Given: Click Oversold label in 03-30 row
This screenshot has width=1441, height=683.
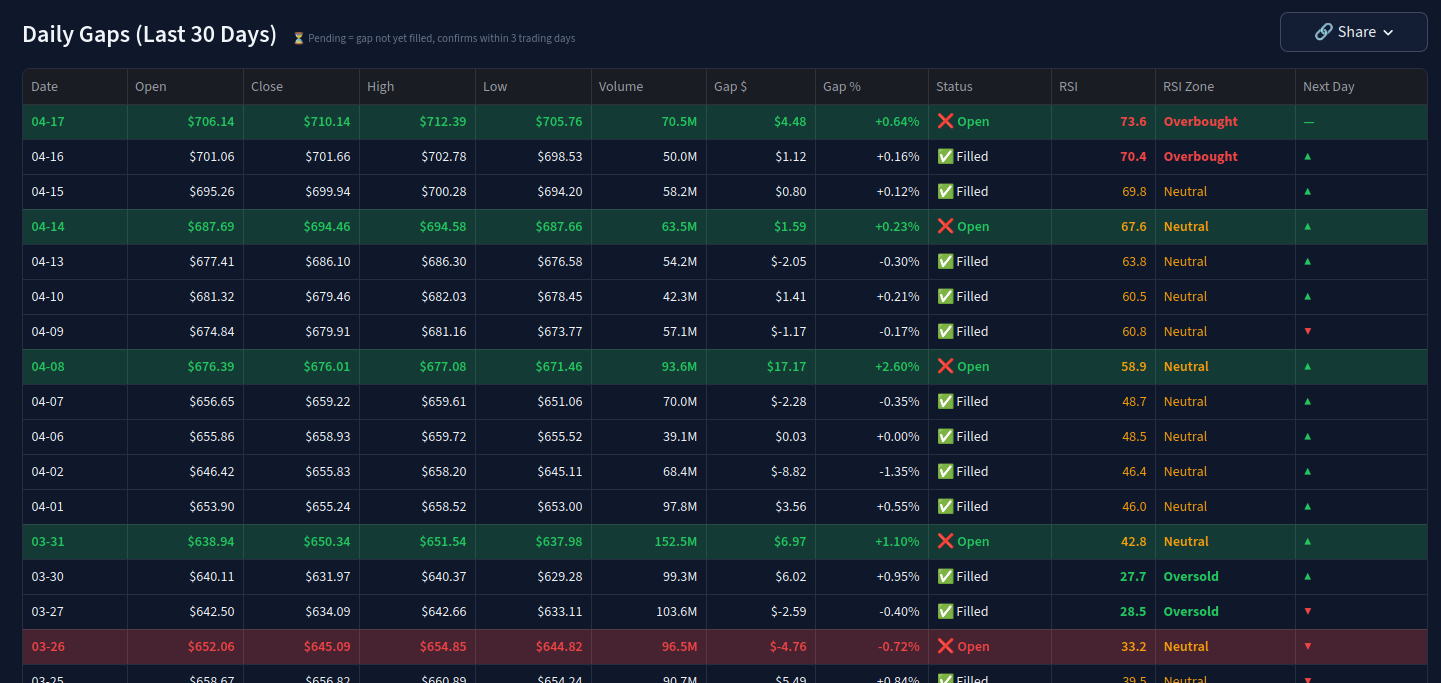Looking at the screenshot, I should [1191, 576].
